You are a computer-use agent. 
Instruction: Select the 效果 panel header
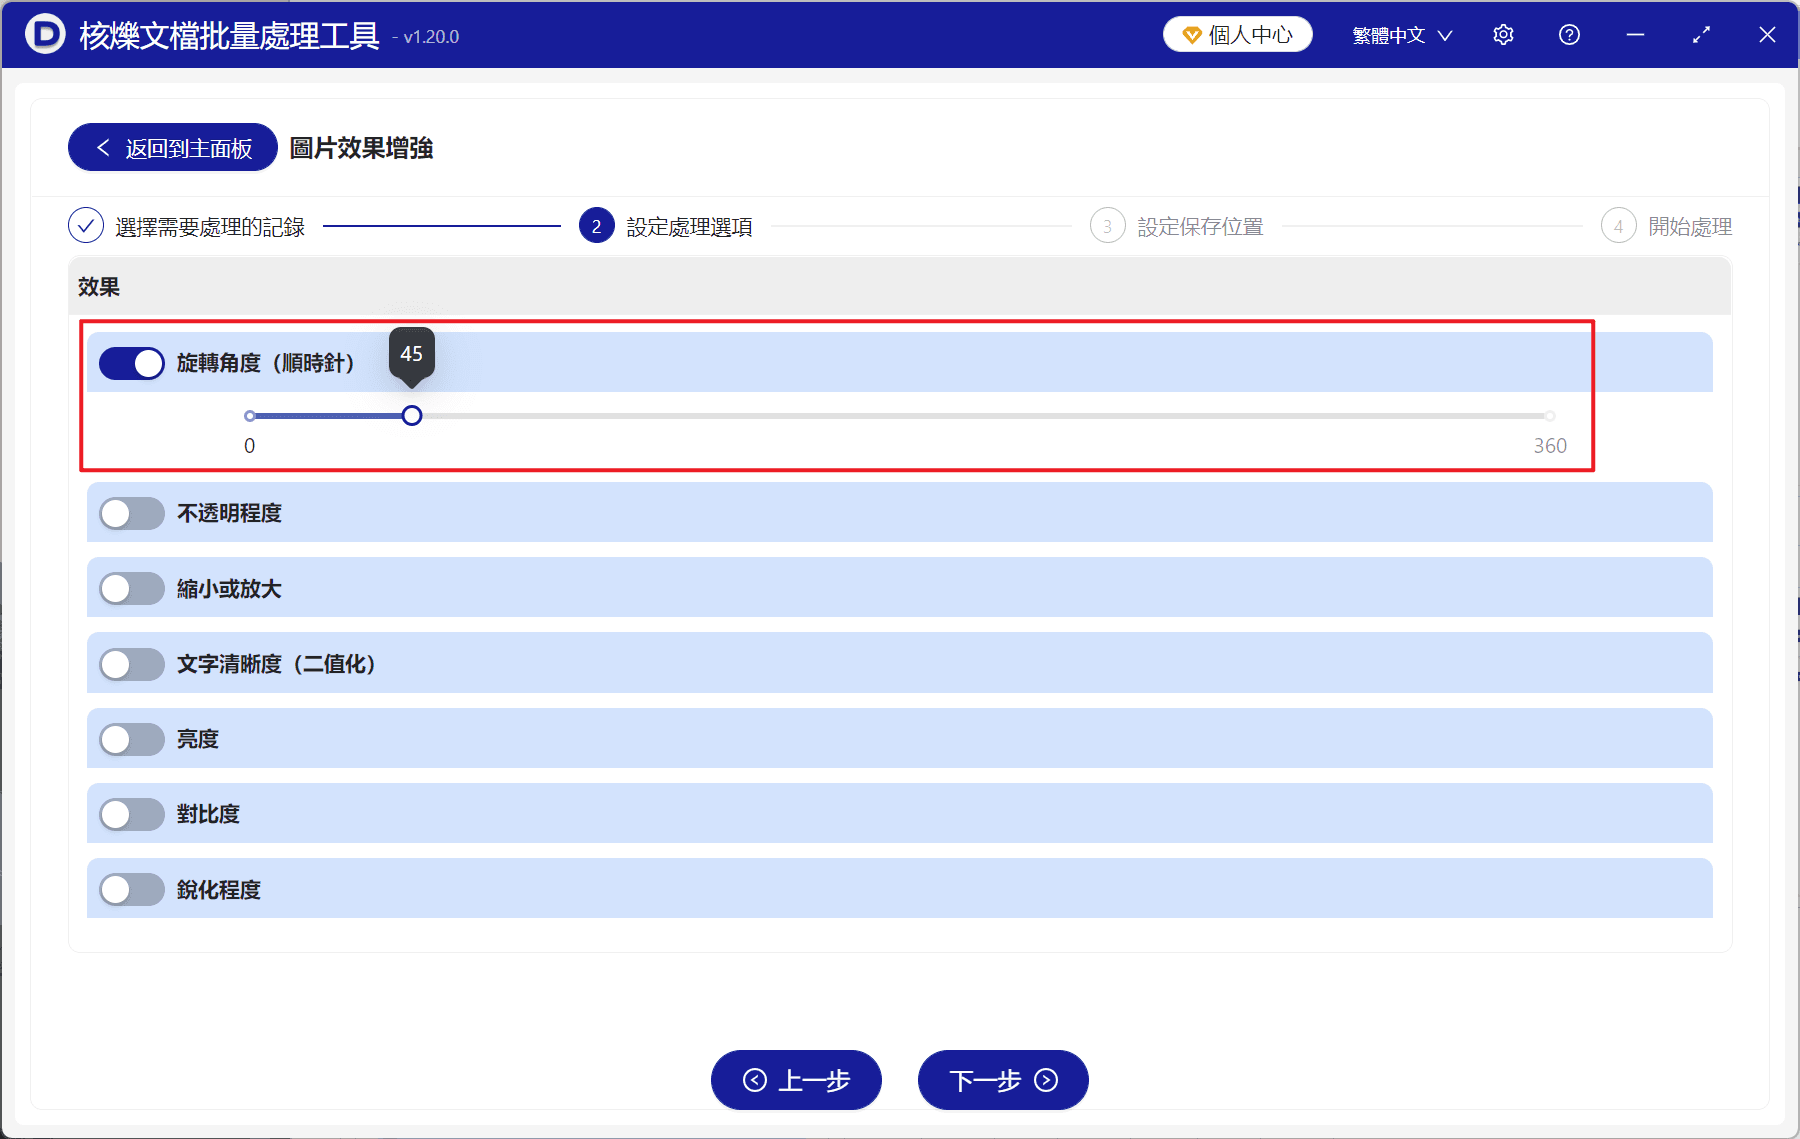(x=97, y=287)
